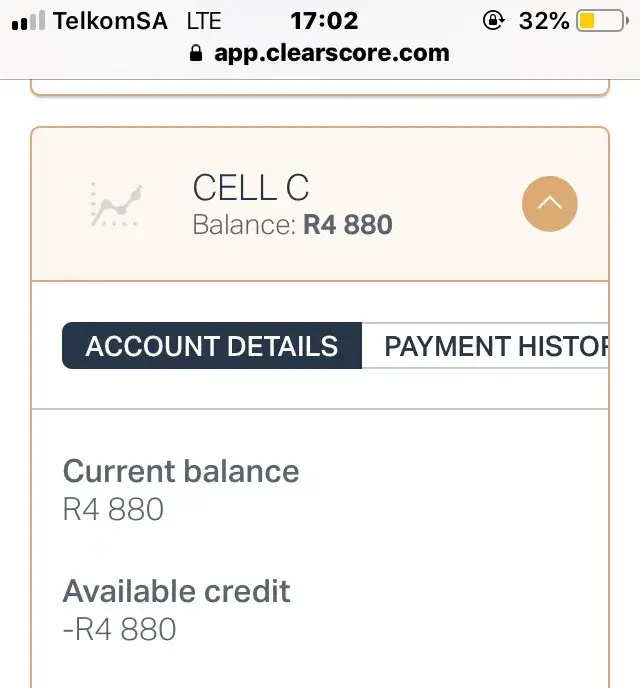Click the -R4 880 available credit value
640x688 pixels.
(119, 629)
